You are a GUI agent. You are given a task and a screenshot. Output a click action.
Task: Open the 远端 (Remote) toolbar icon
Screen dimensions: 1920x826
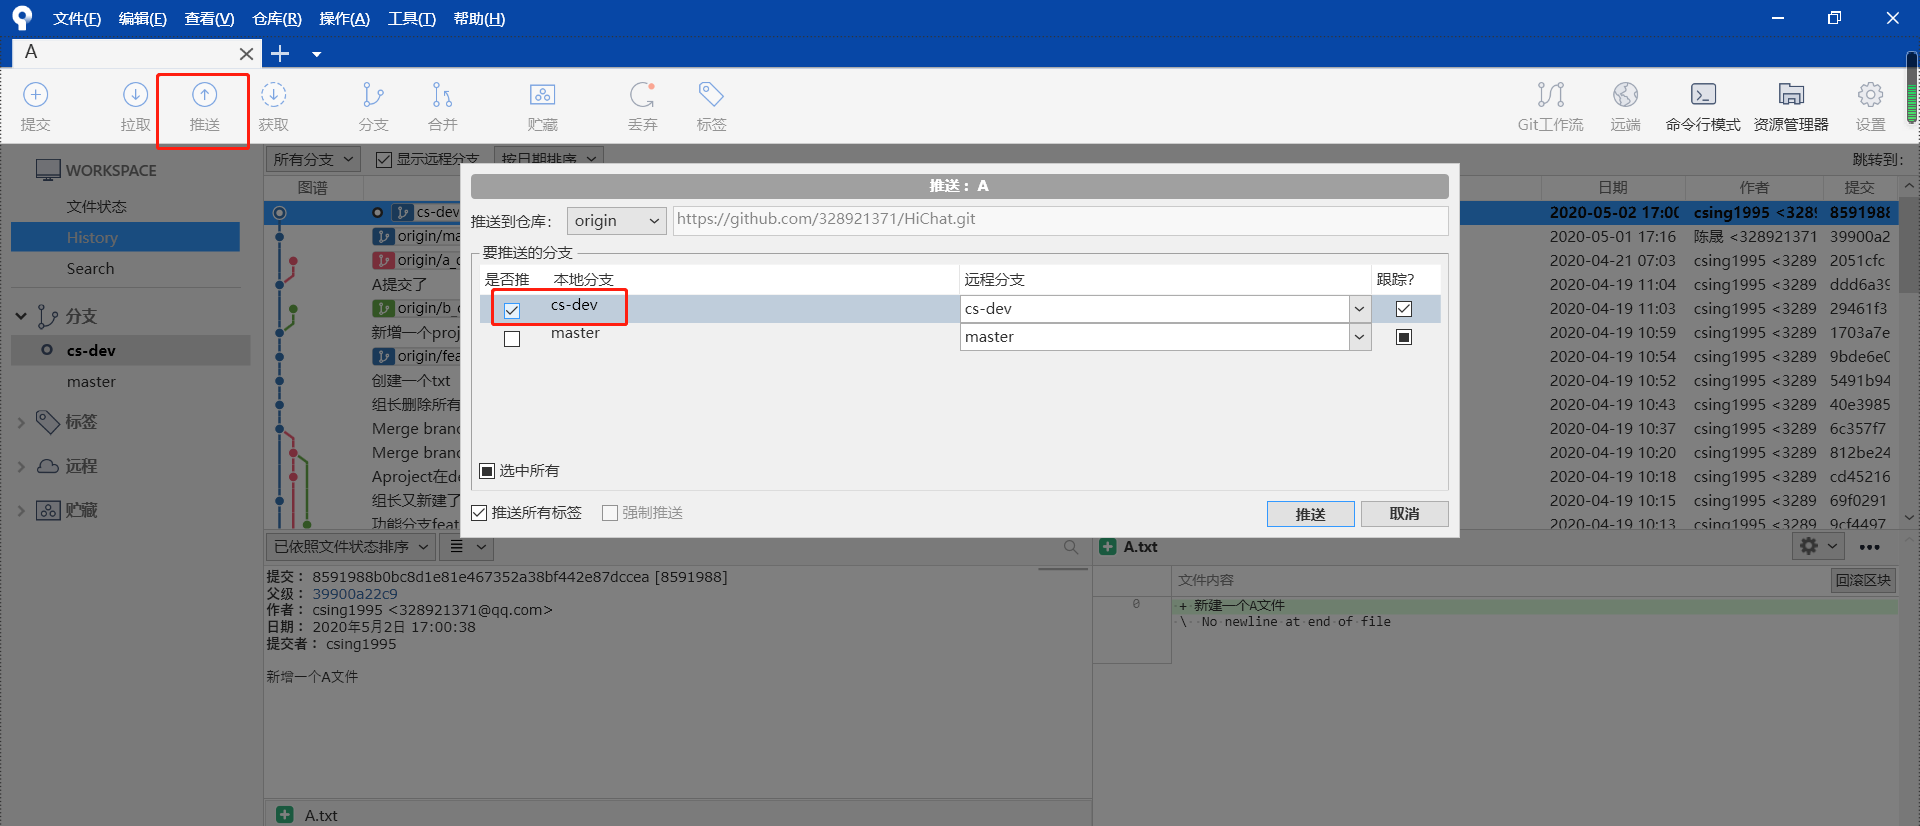[1625, 95]
